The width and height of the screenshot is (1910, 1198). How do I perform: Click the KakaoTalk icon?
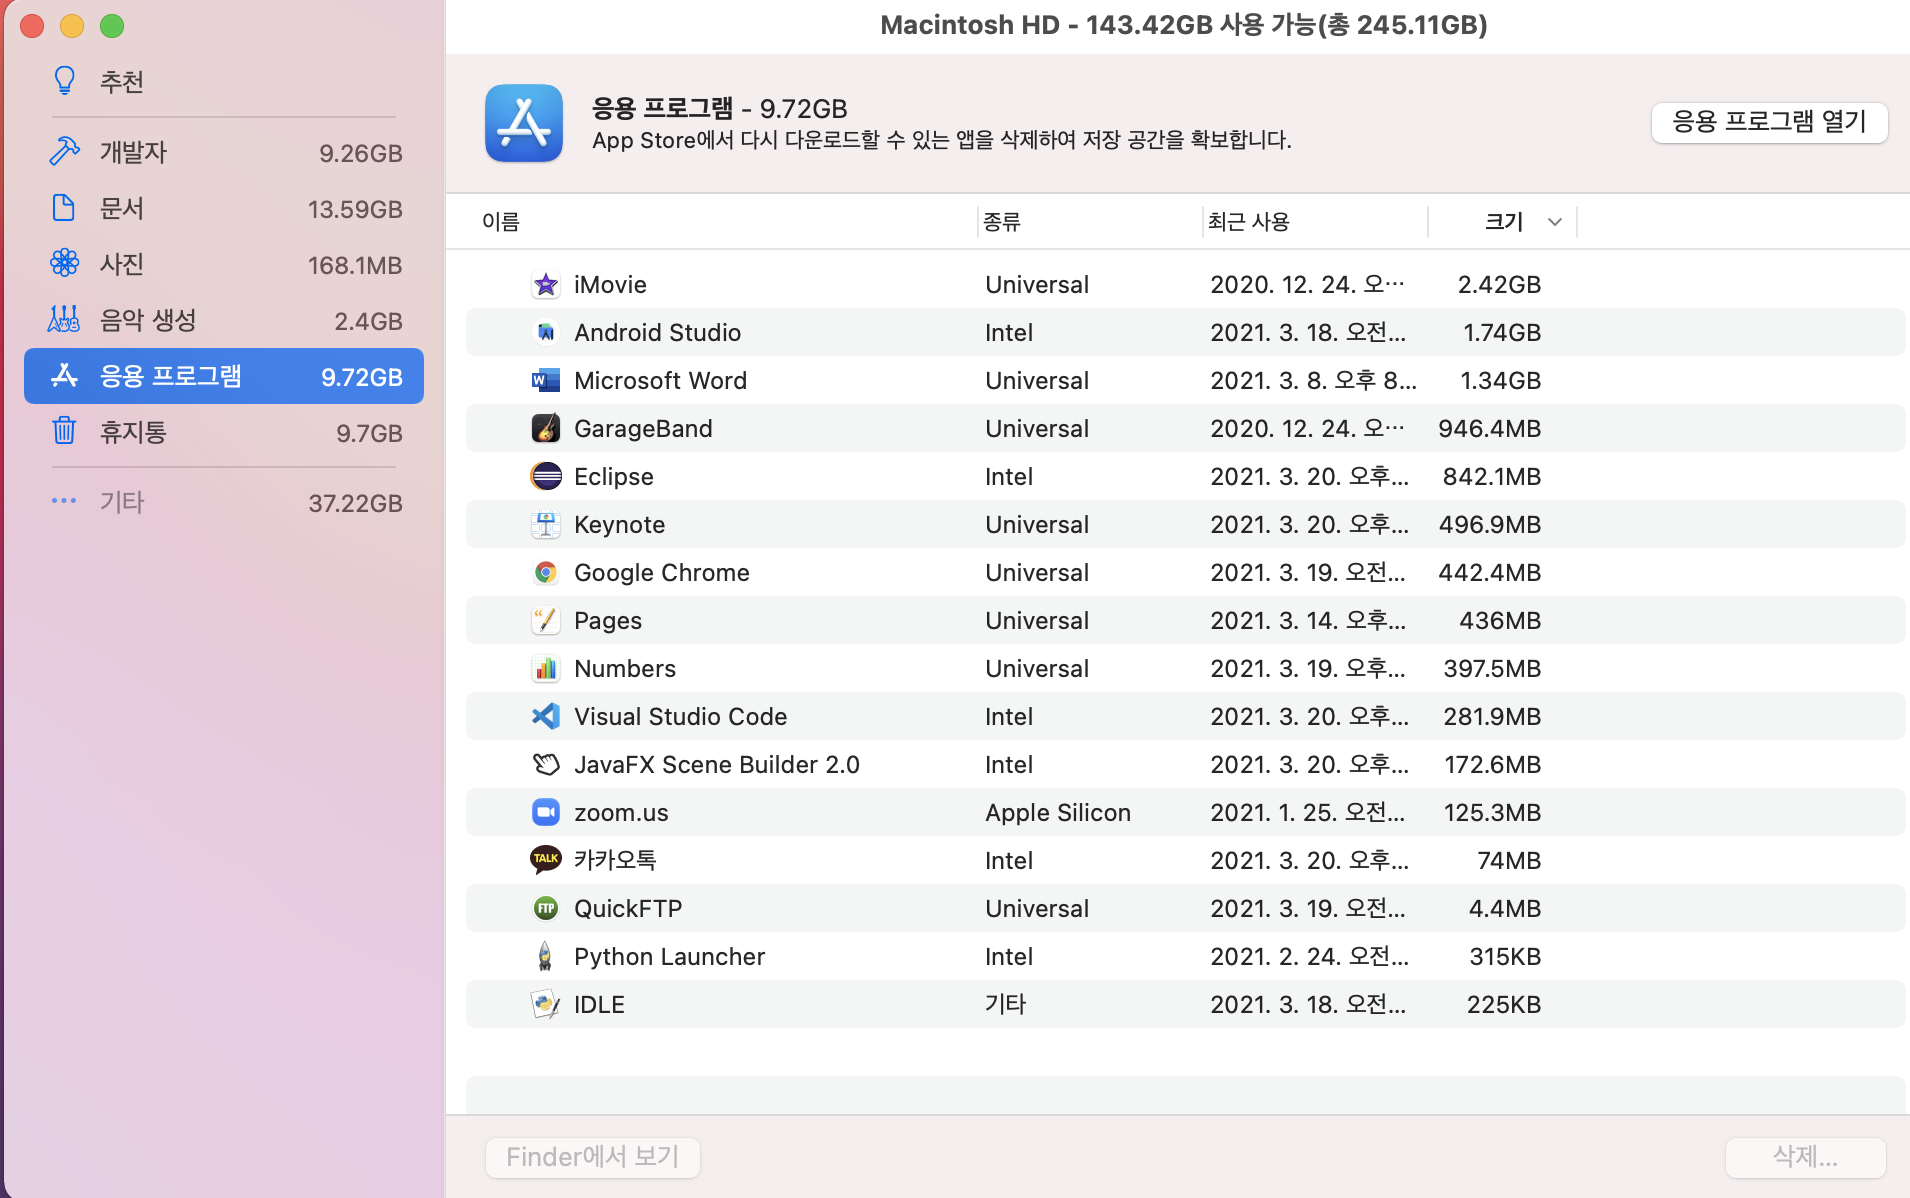pos(545,860)
